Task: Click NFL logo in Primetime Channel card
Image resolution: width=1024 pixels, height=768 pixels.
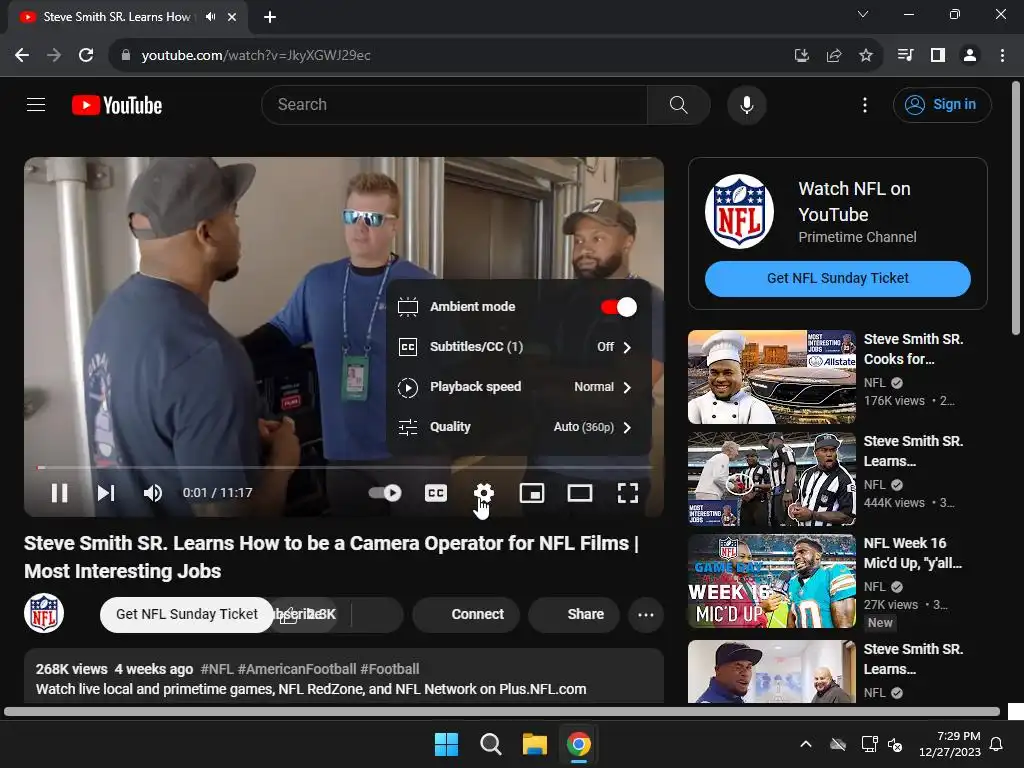Action: point(739,211)
